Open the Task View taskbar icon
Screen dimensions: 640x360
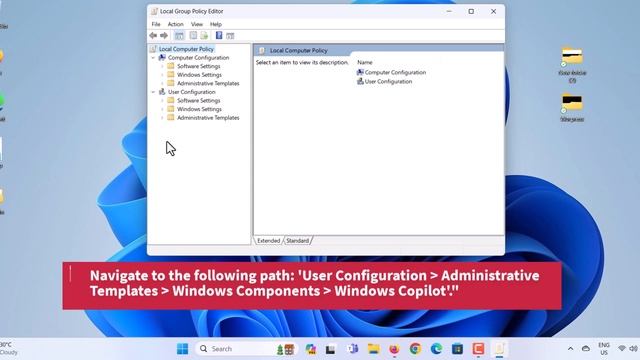coord(330,349)
